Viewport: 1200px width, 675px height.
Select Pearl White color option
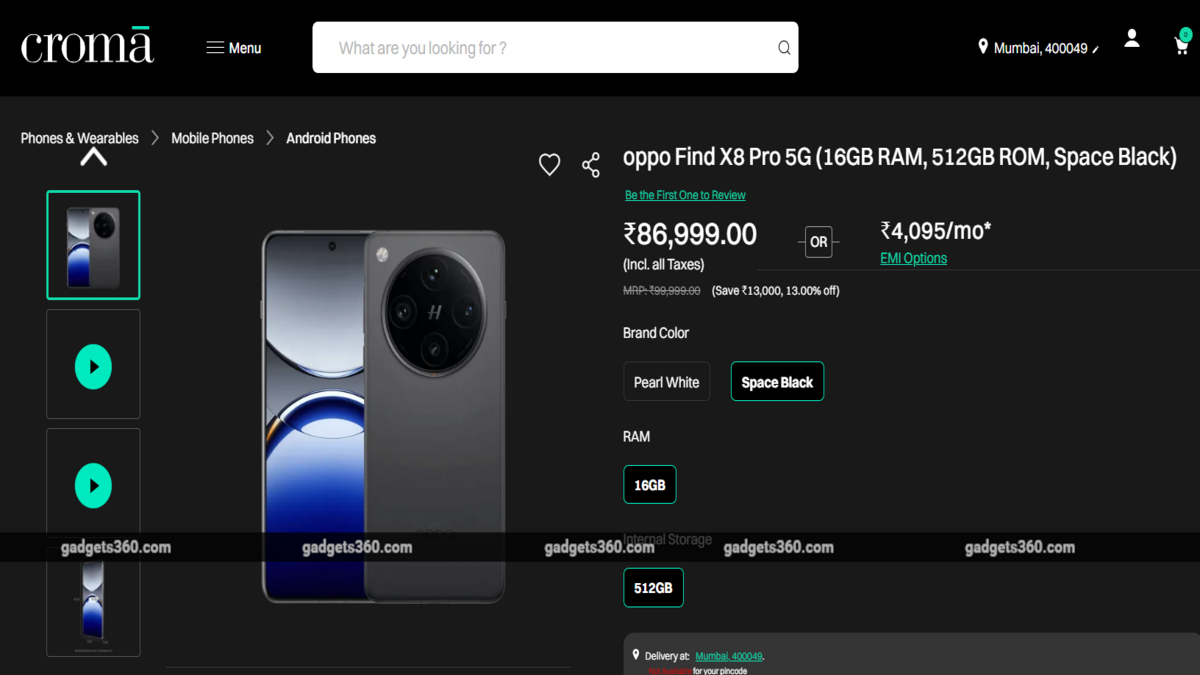tap(666, 382)
